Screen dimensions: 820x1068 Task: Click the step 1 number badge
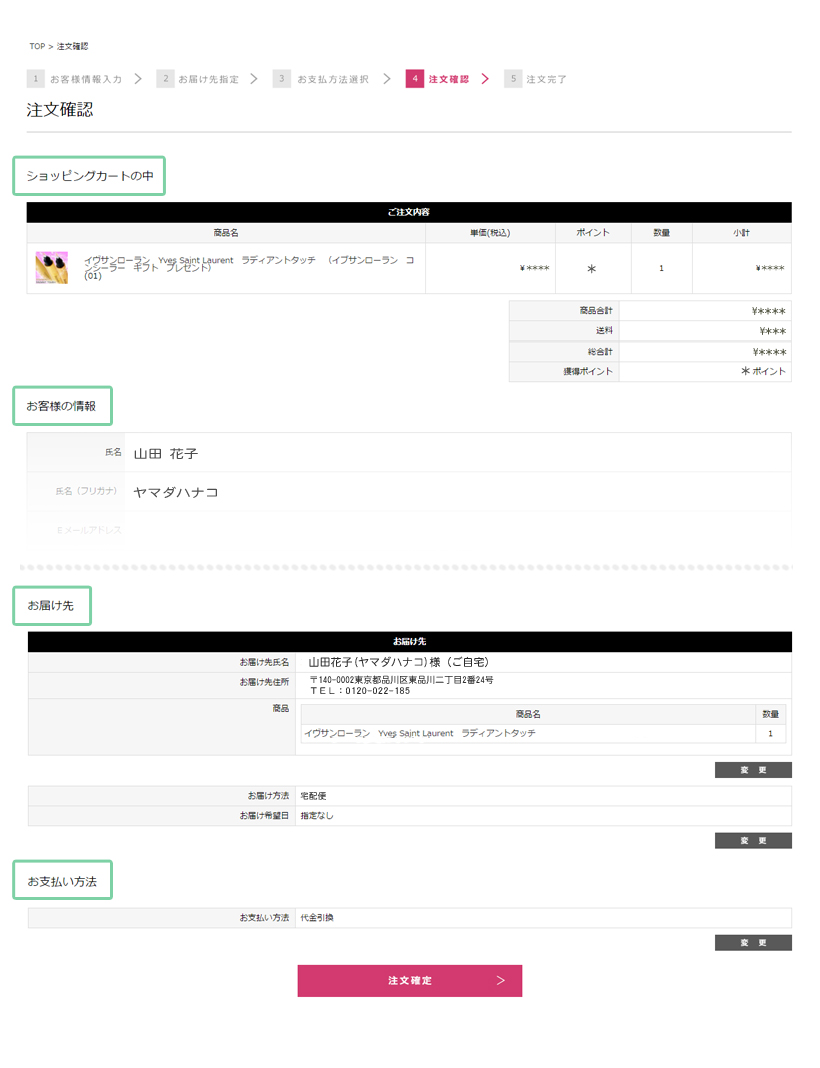(x=36, y=79)
